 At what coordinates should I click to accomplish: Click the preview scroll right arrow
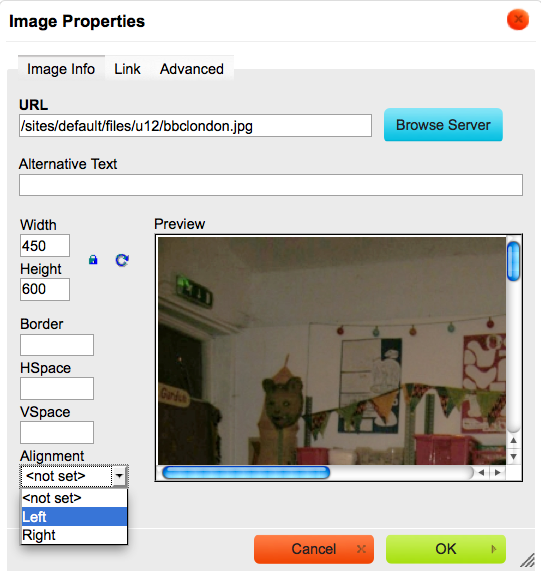pyautogui.click(x=497, y=473)
